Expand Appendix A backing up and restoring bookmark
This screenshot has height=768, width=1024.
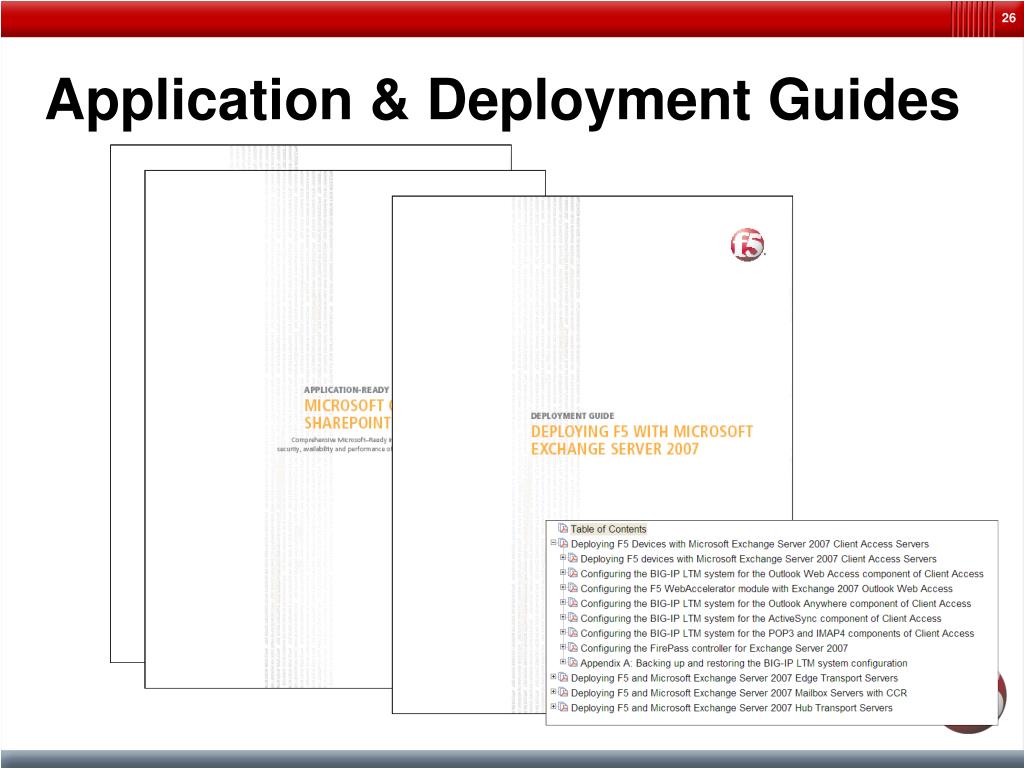point(563,662)
